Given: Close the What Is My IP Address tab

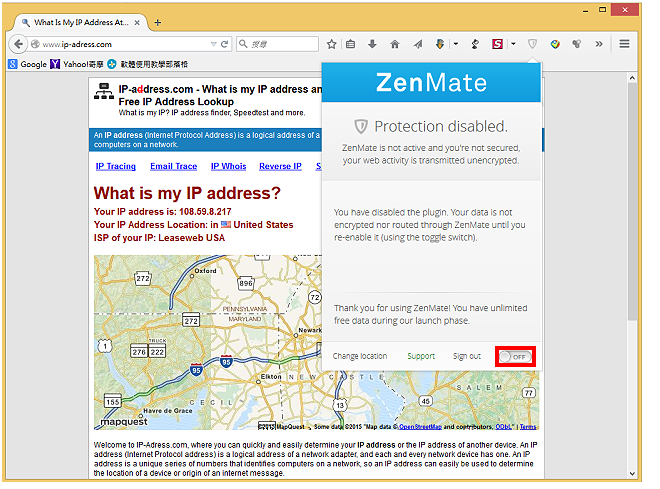Looking at the screenshot, I should pos(137,23).
